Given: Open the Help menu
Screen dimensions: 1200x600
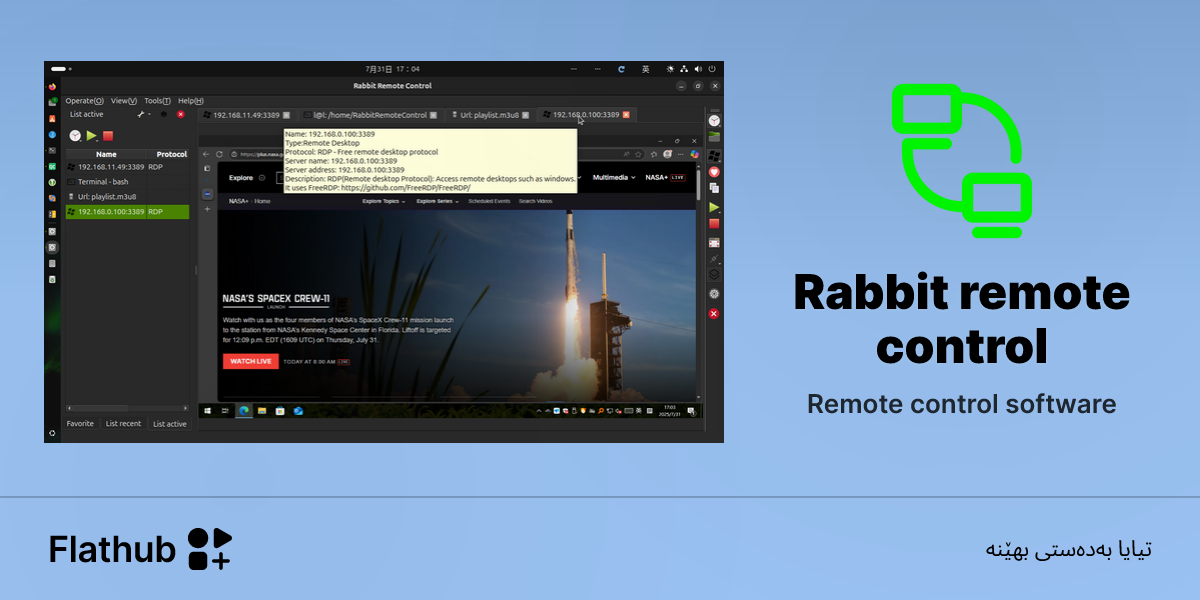Looking at the screenshot, I should click(x=190, y=101).
